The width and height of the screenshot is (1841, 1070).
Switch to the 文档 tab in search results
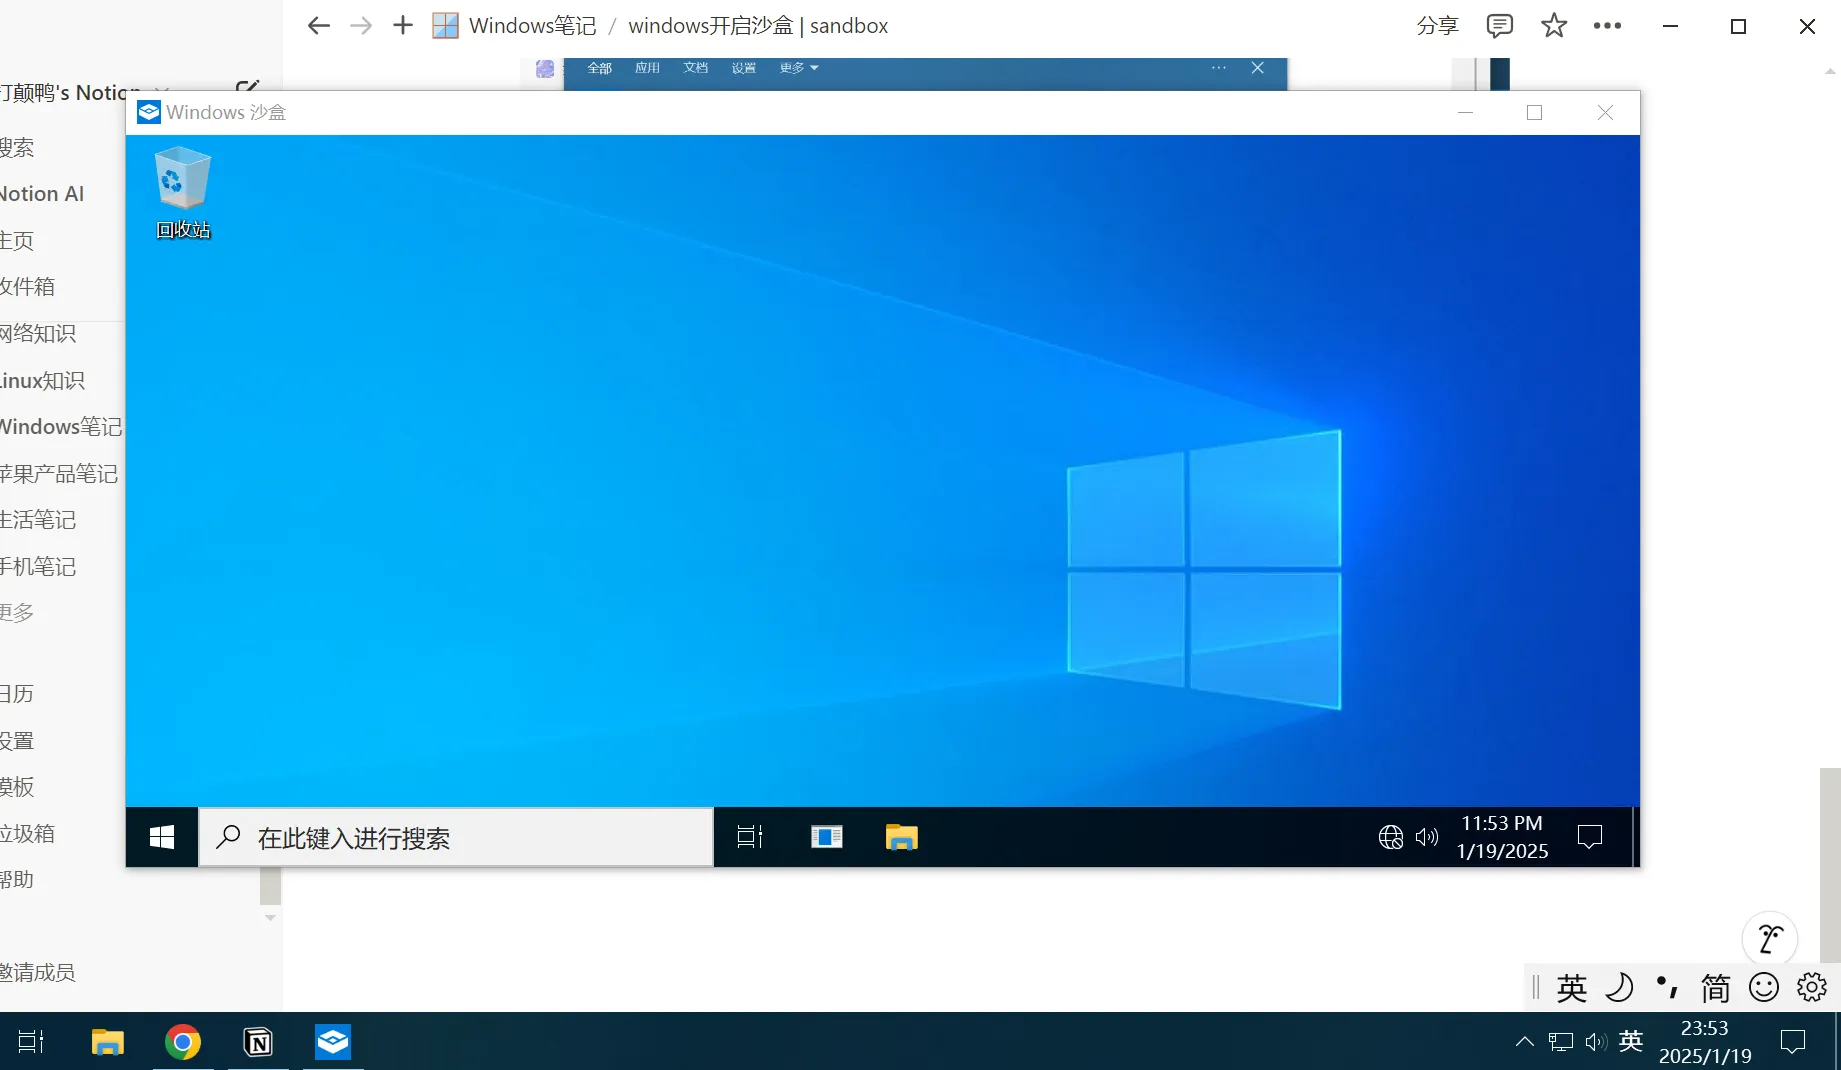(695, 67)
